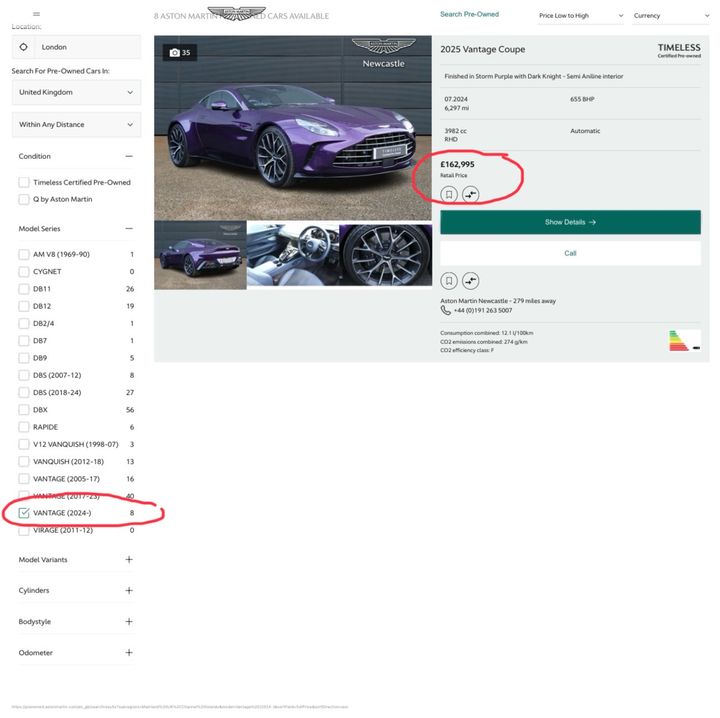720x718 pixels.
Task: Bookmark the car next to the price
Action: pyautogui.click(x=449, y=194)
